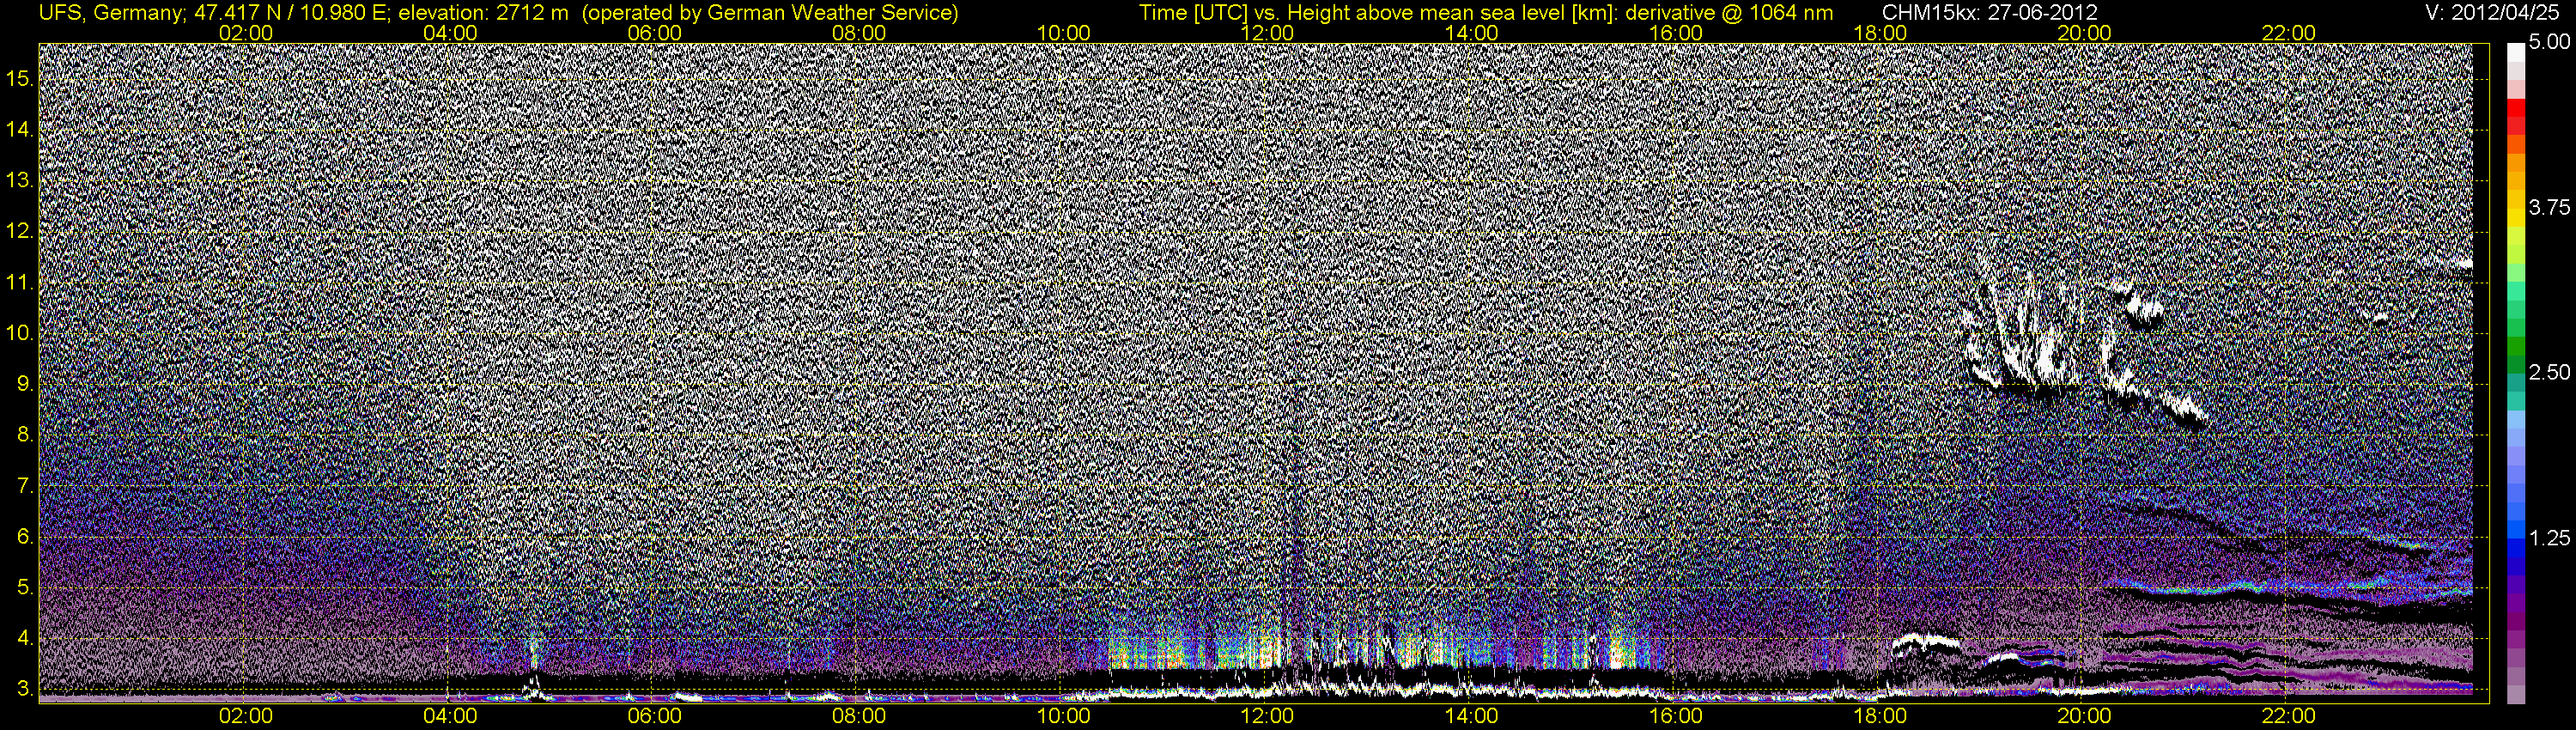Click the bottom time axis label '20:00'
The height and width of the screenshot is (730, 2576).
click(x=2084, y=716)
